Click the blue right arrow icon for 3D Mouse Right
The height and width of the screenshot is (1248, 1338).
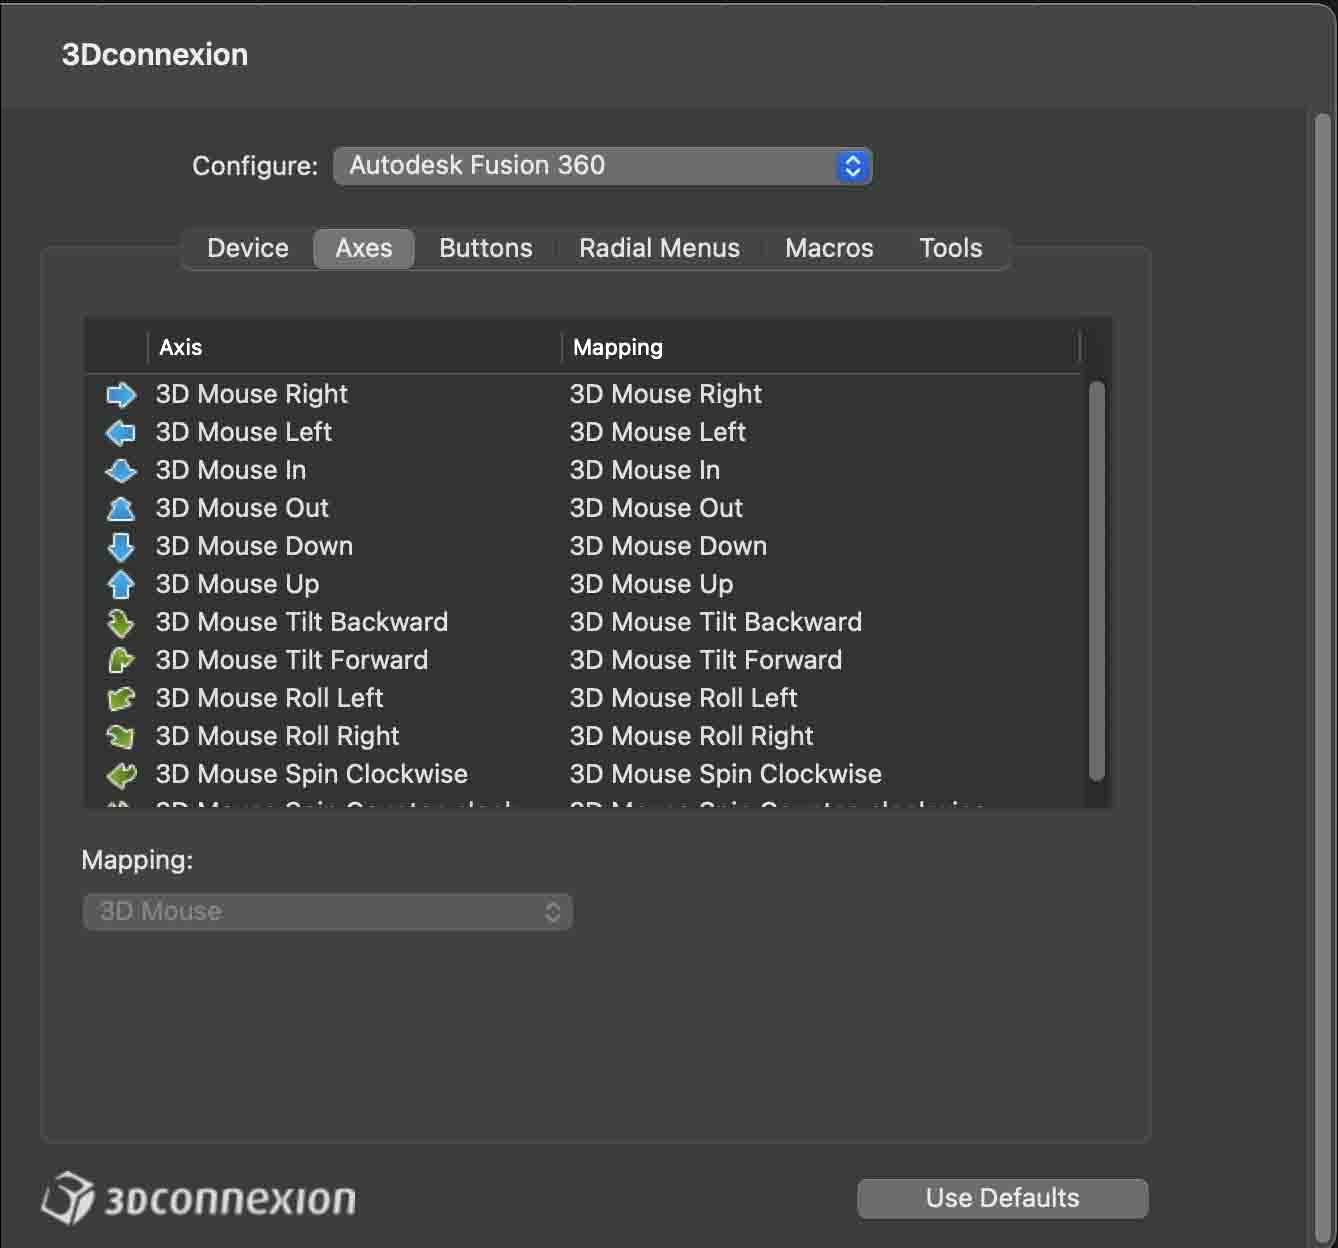click(x=121, y=395)
